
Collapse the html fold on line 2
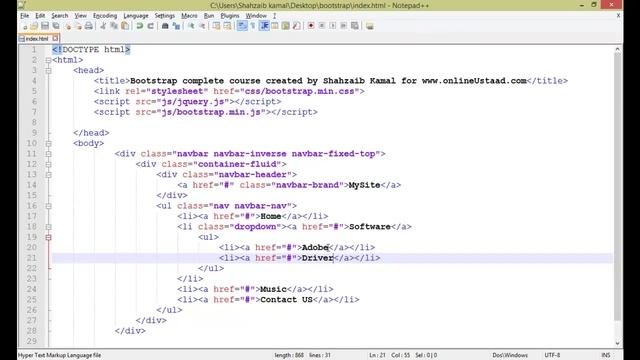(x=49, y=60)
